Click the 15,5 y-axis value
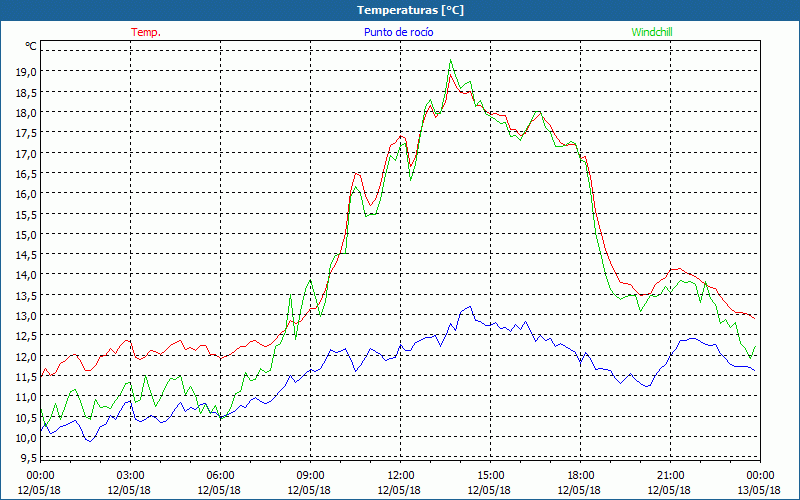Image resolution: width=800 pixels, height=500 pixels. point(26,214)
